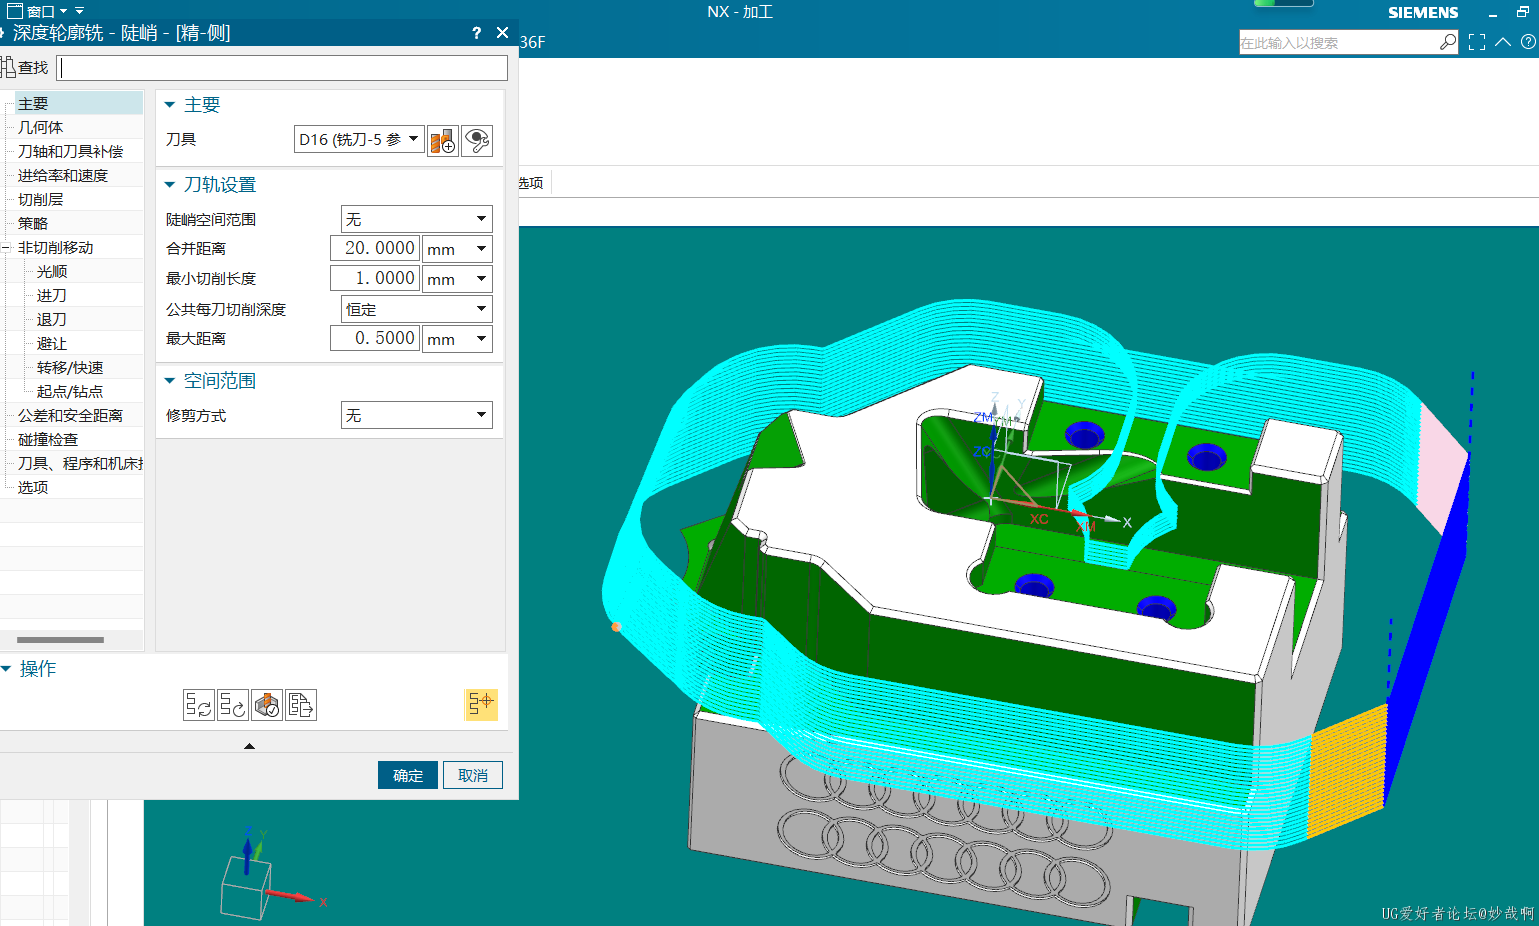Click the highlighted yellow tool path display icon
This screenshot has height=926, width=1539.
tap(481, 704)
